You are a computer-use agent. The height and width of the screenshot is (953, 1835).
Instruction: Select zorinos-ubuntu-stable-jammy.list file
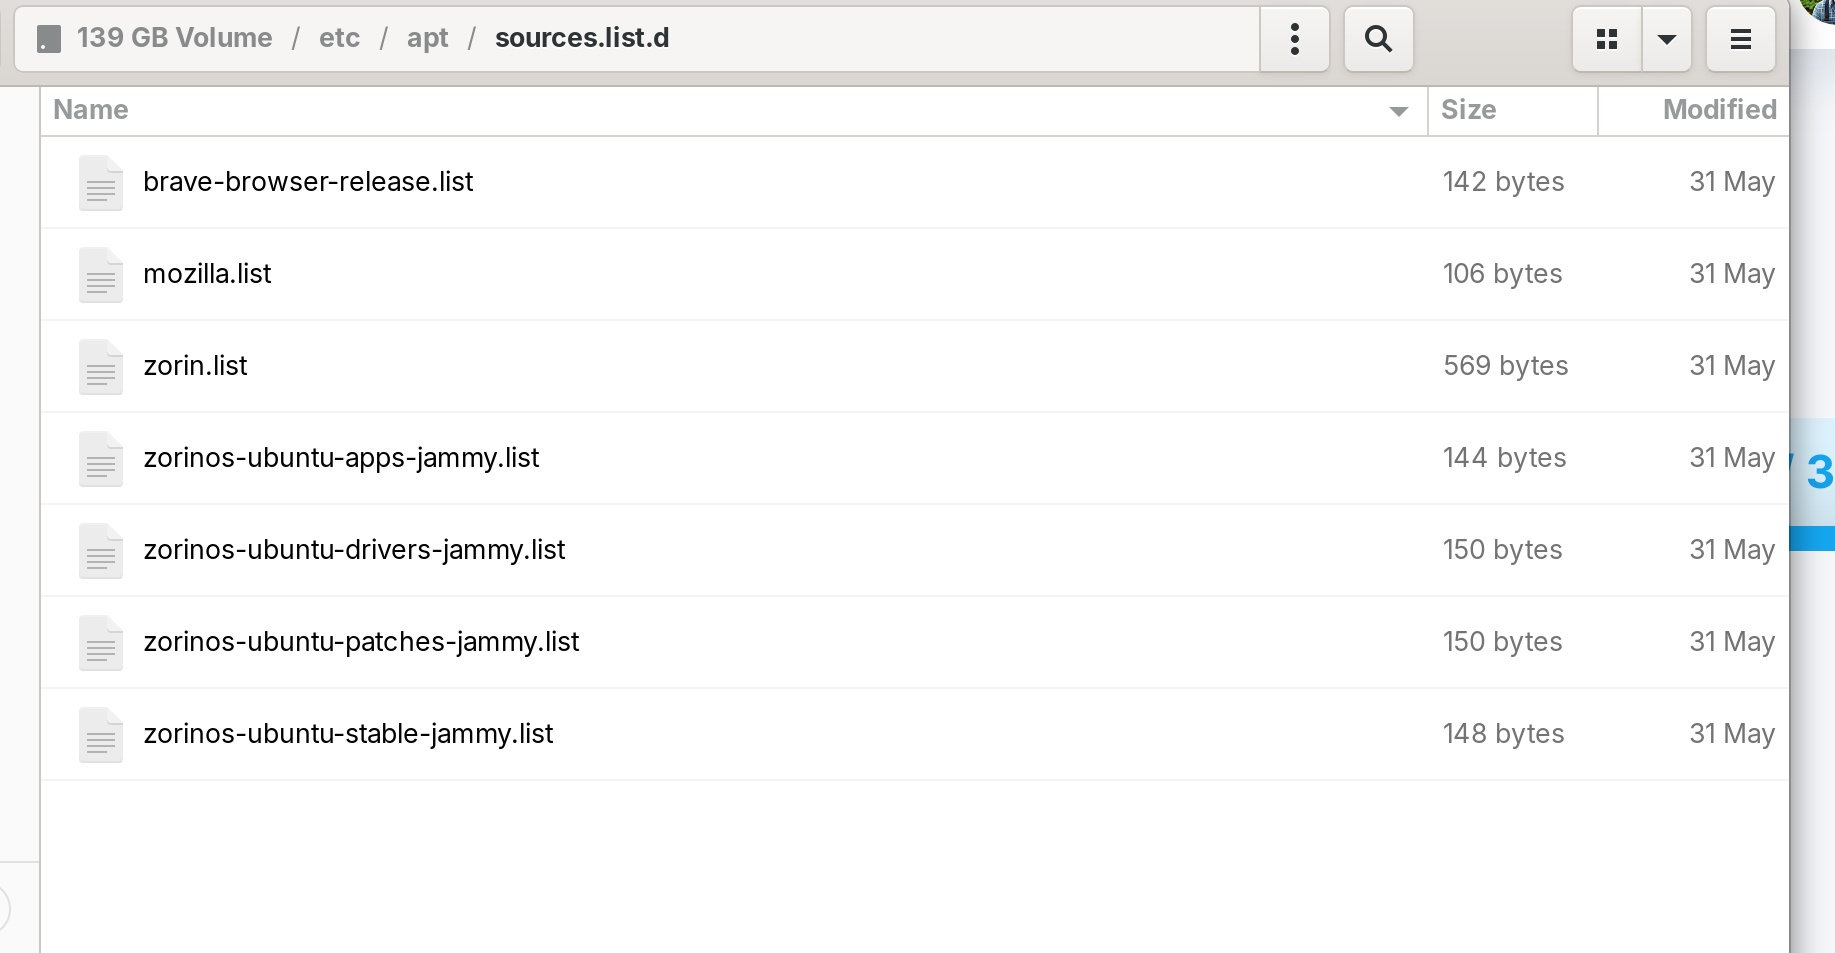click(x=348, y=734)
